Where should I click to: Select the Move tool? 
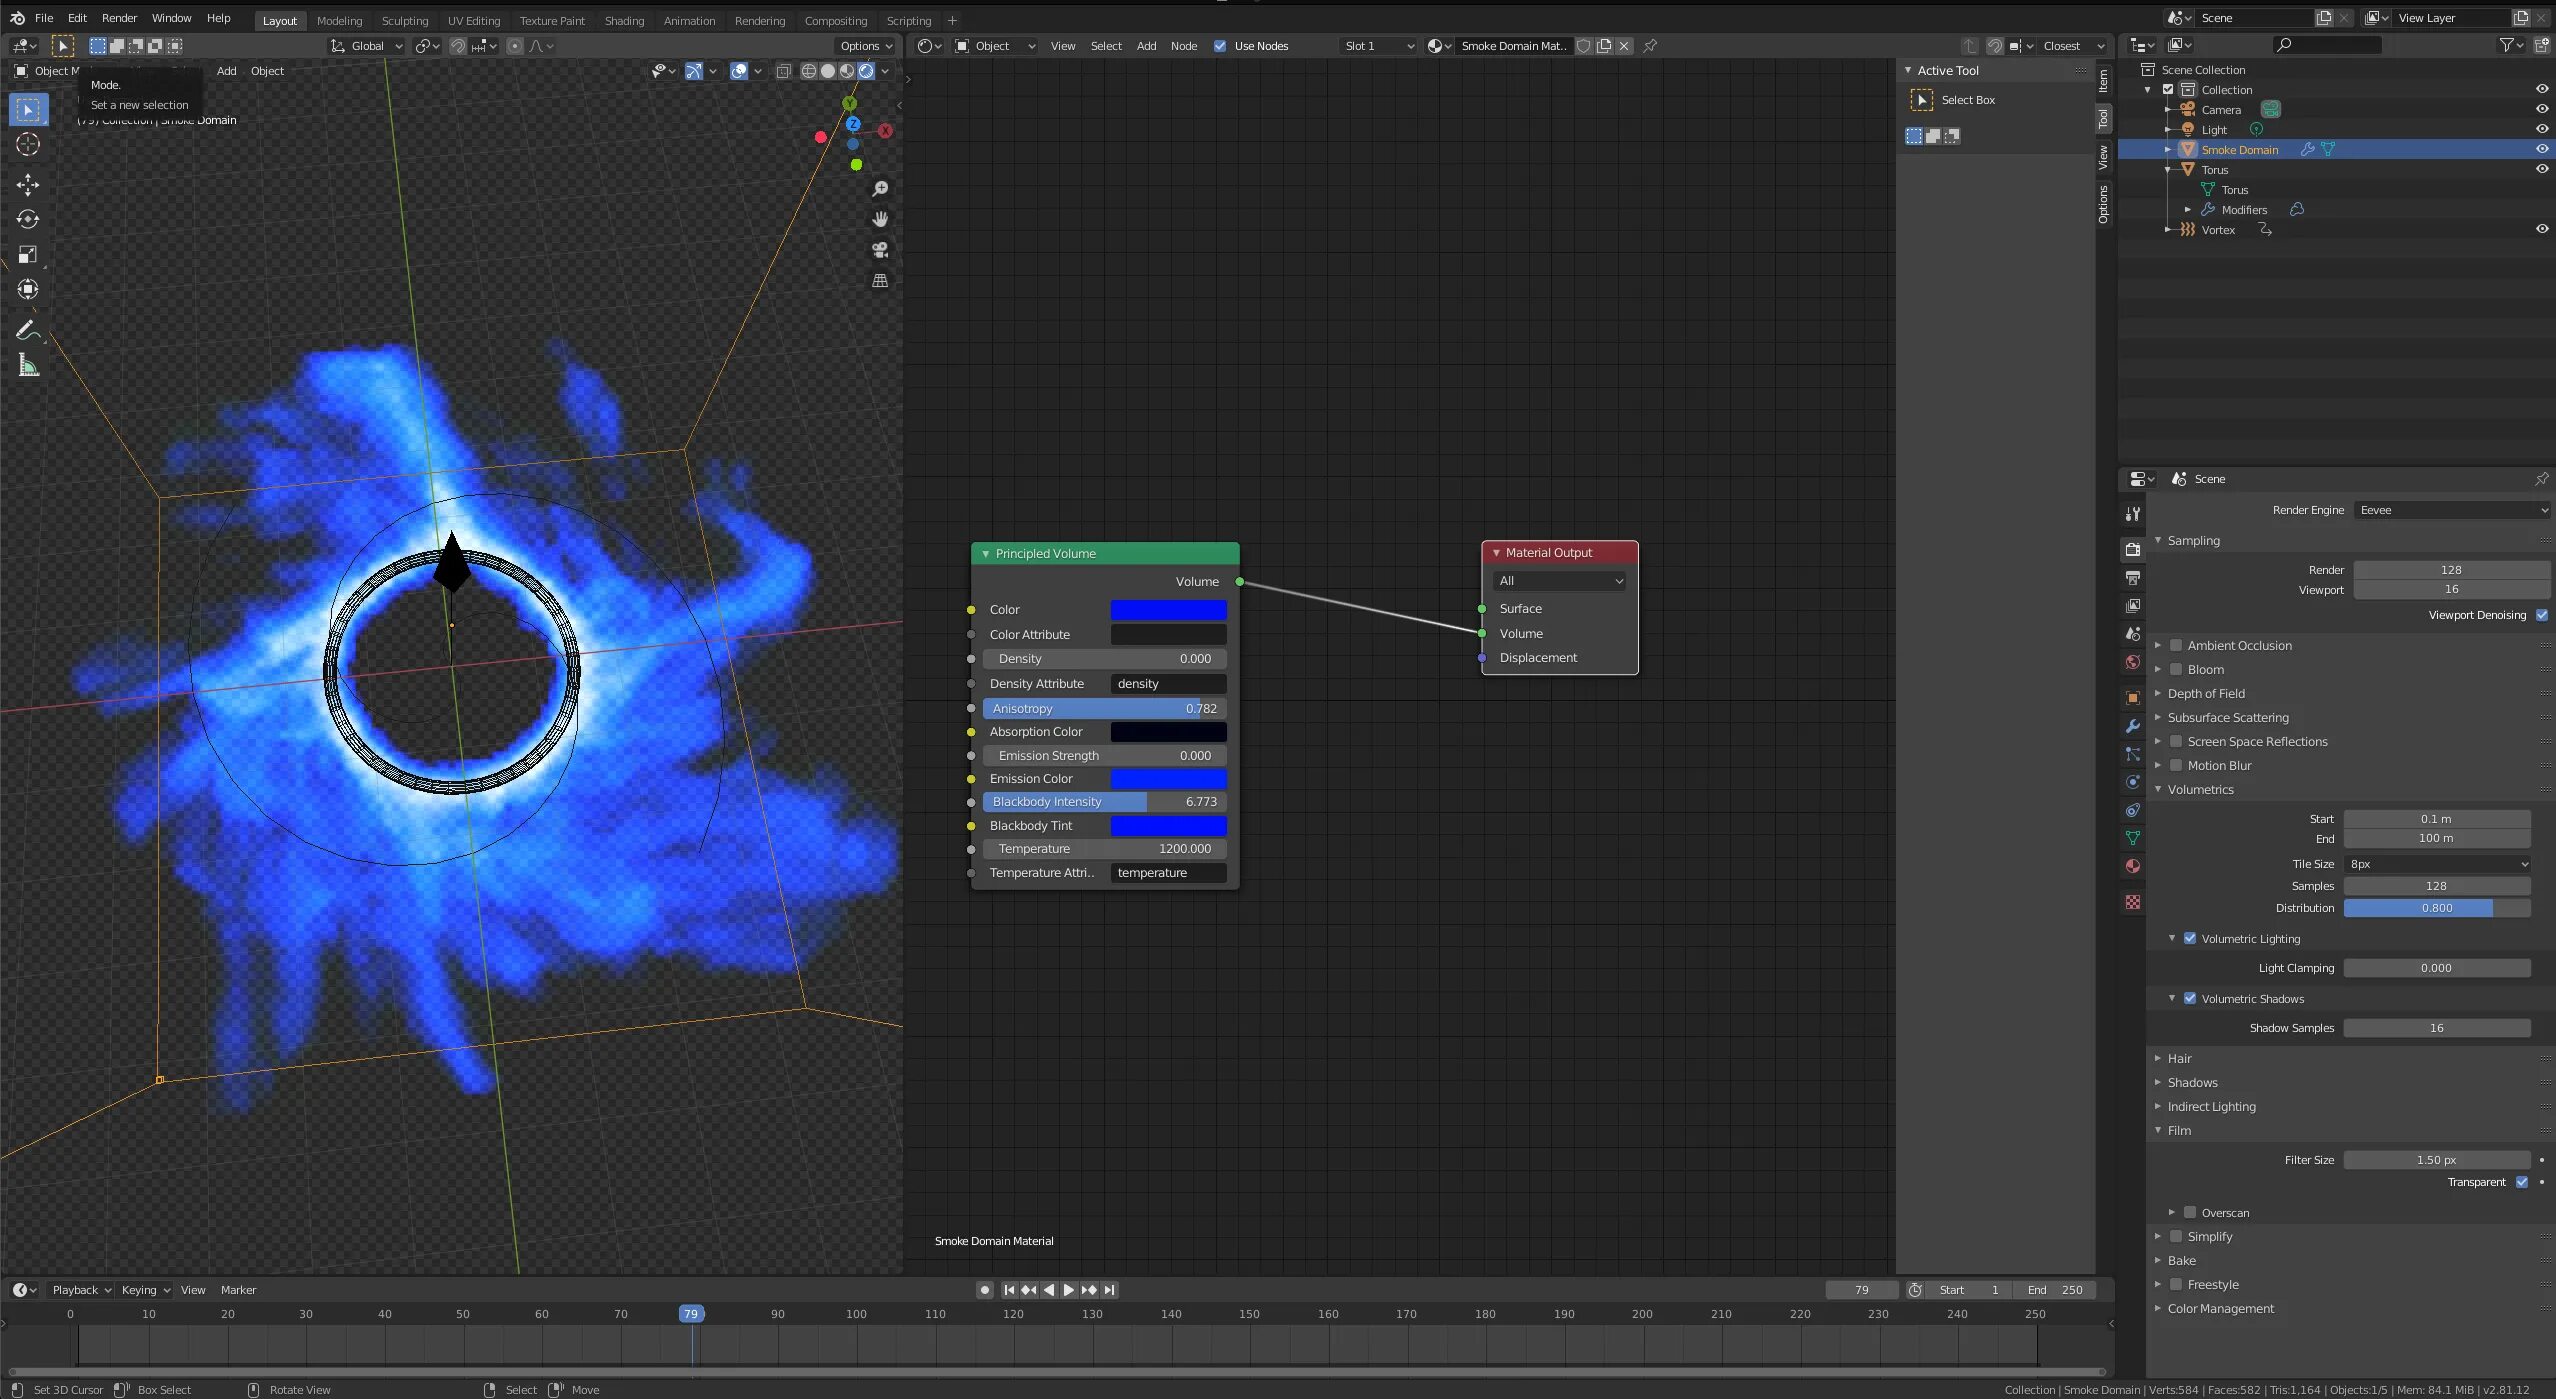pos(28,184)
